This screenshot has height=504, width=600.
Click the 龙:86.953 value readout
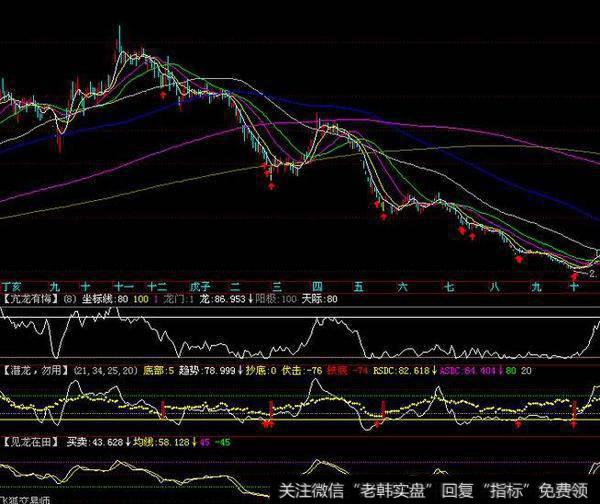[x=224, y=297]
